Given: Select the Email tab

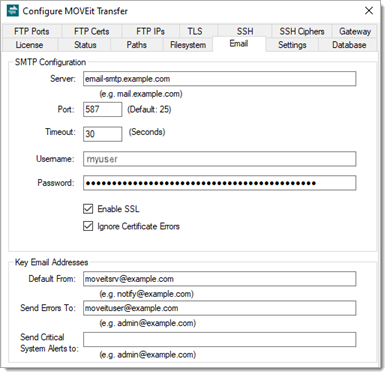Looking at the screenshot, I should click(x=239, y=44).
